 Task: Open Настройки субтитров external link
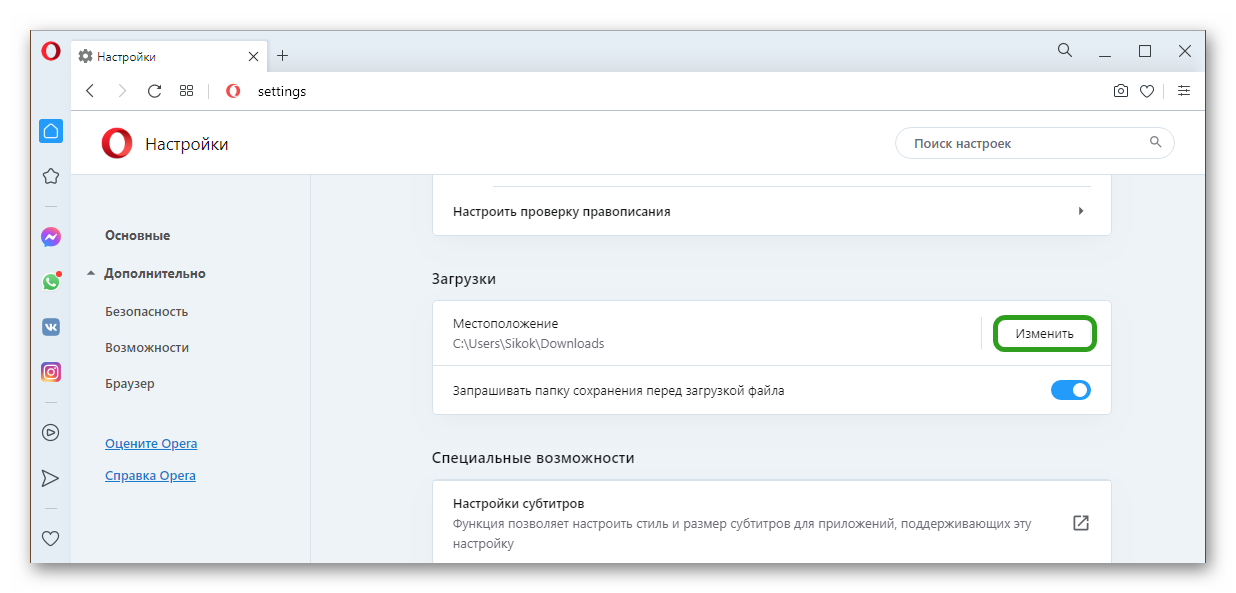[1080, 523]
